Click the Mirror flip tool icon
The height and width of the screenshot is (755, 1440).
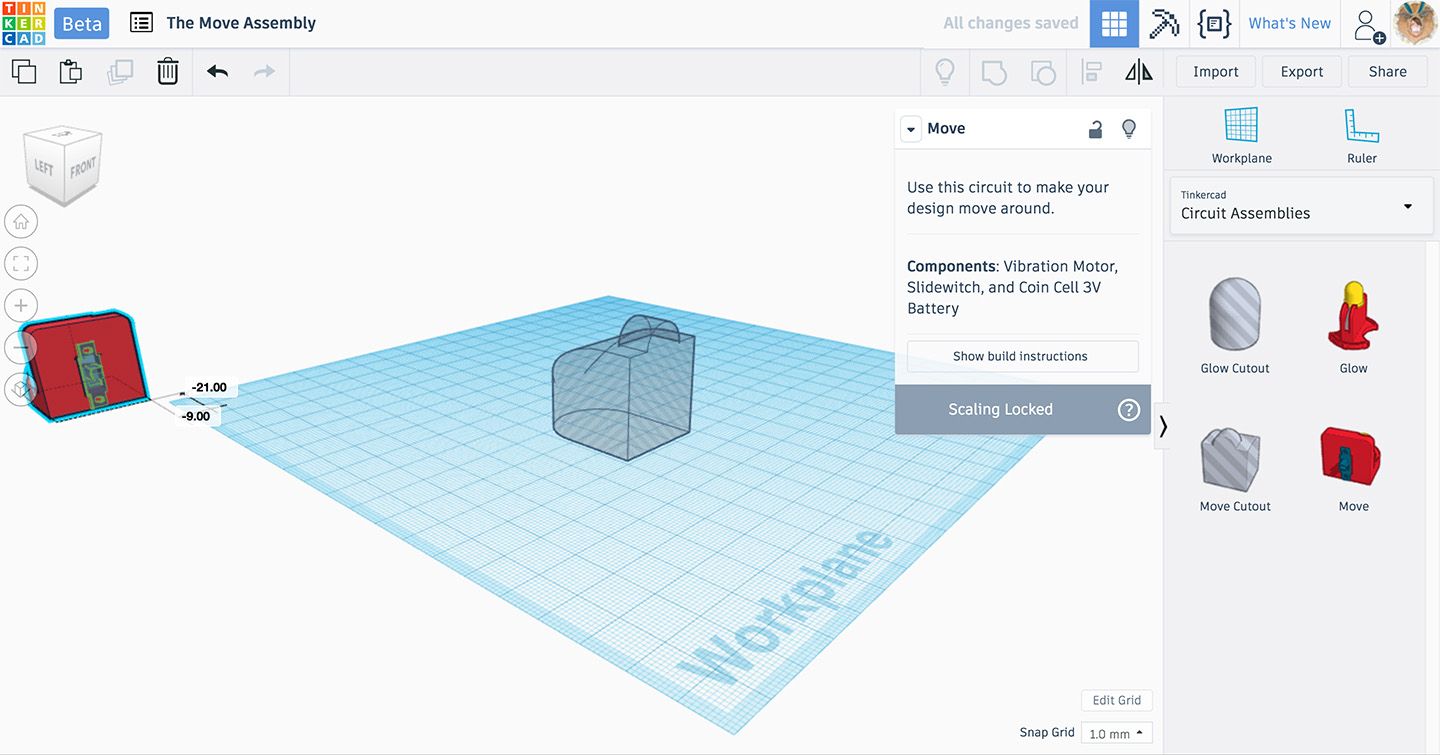tap(1138, 72)
